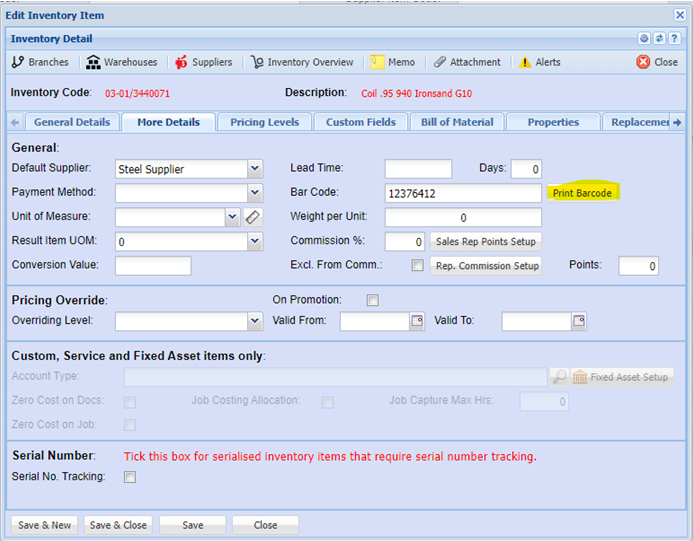The width and height of the screenshot is (693, 541).
Task: Switch to the Pricing Levels tab
Action: (264, 122)
